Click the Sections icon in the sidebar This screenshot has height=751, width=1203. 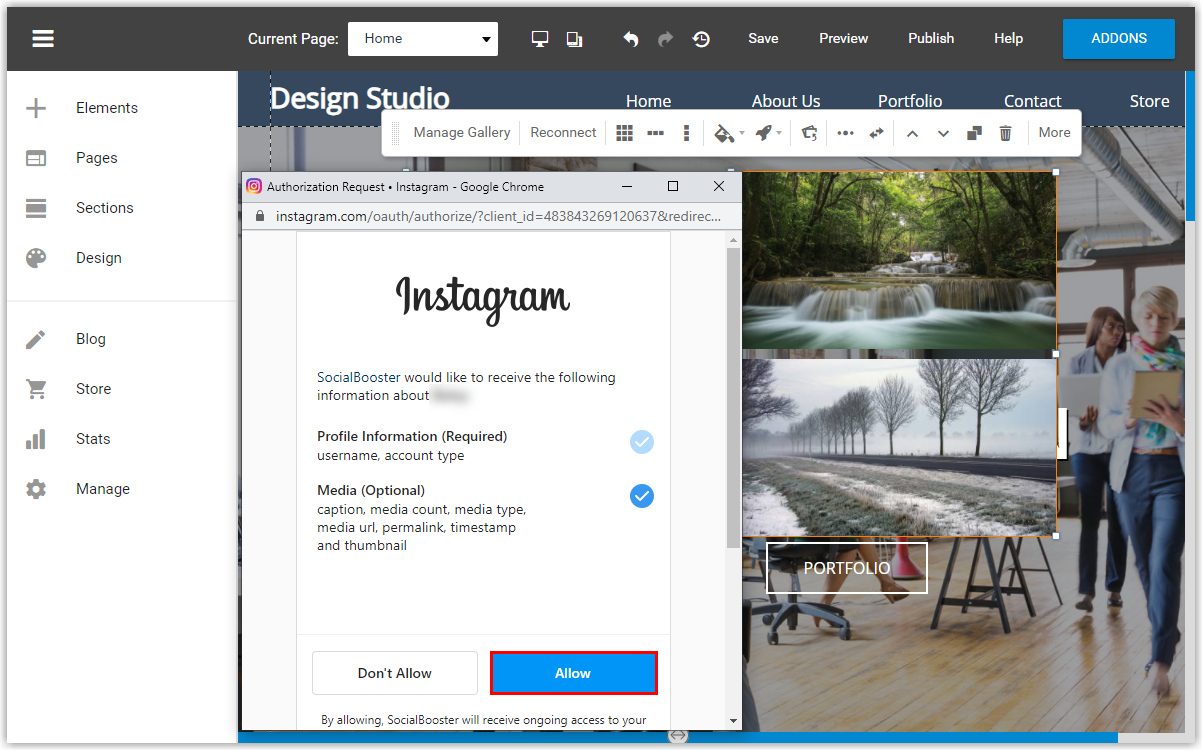pyautogui.click(x=36, y=208)
